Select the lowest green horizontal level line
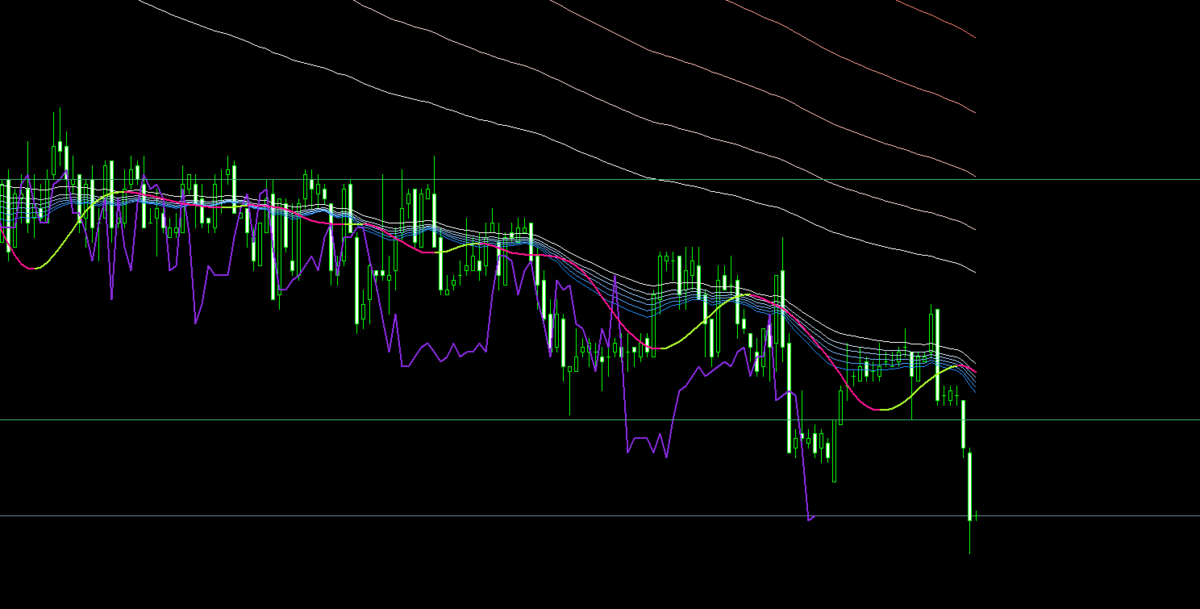The width and height of the screenshot is (1200, 609). (600, 516)
